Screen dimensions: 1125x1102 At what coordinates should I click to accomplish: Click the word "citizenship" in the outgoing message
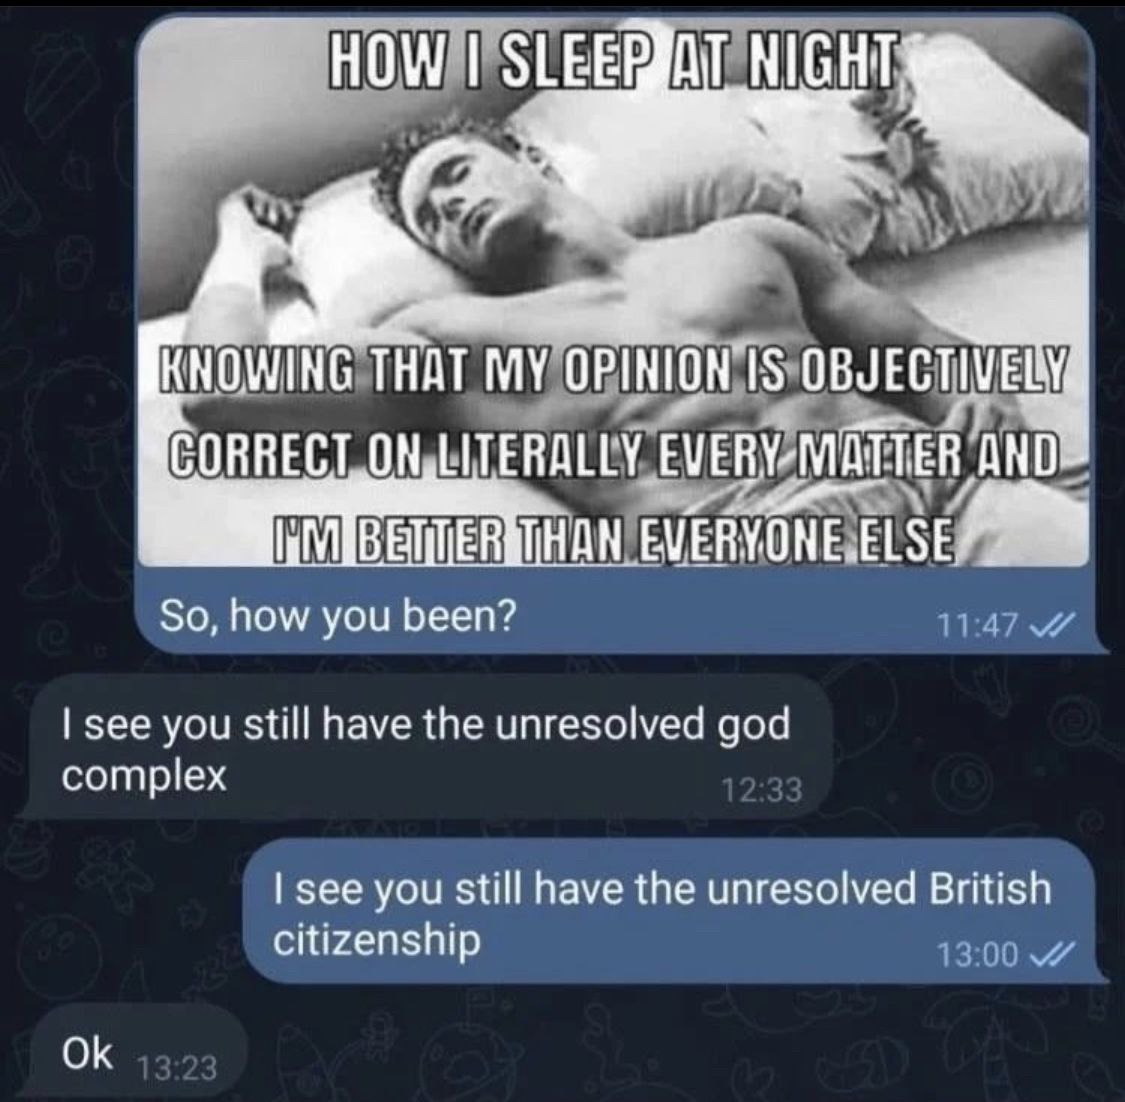[377, 940]
